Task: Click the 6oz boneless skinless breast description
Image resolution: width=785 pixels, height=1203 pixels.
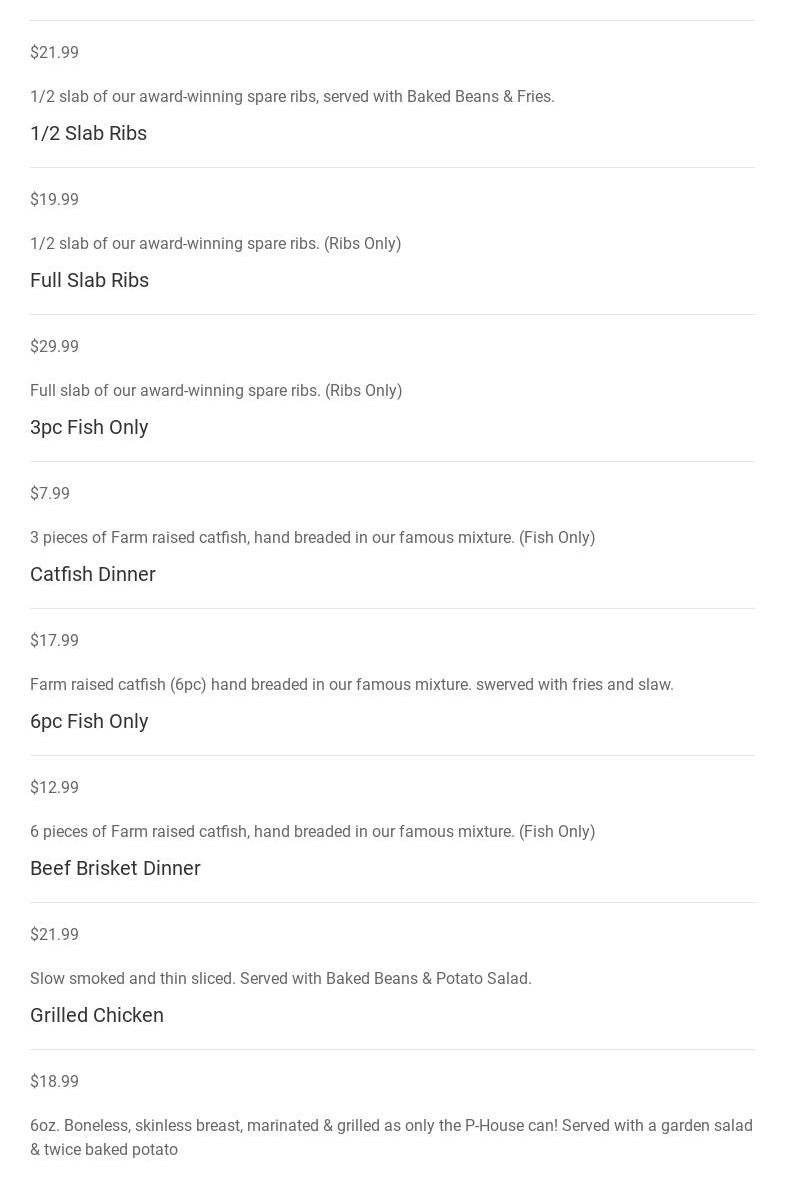Action: pos(391,1137)
